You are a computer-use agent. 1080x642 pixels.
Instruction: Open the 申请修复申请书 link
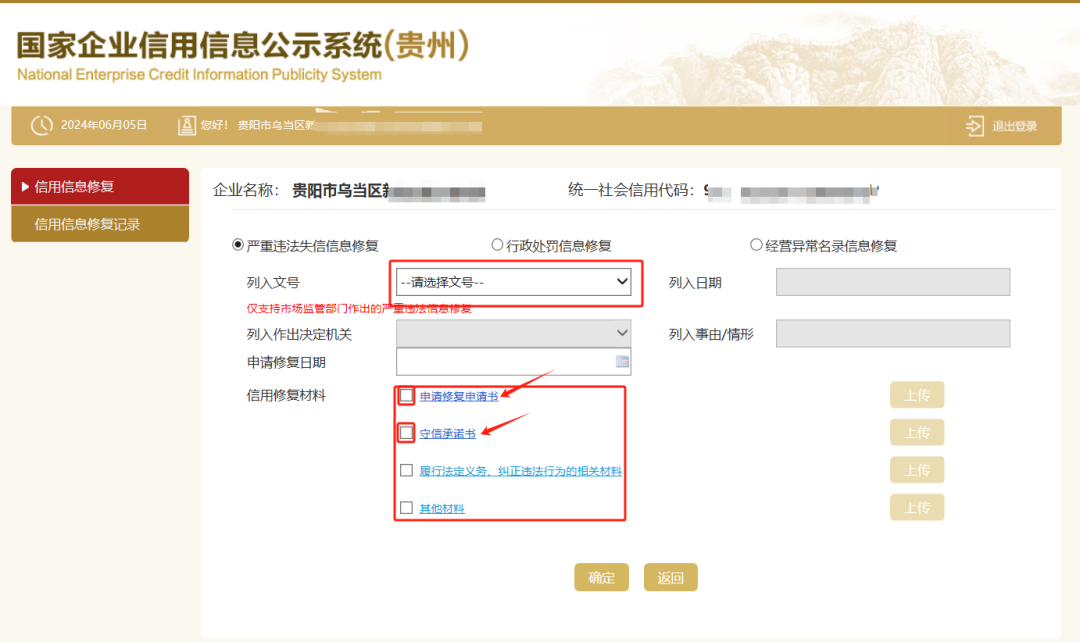(459, 396)
